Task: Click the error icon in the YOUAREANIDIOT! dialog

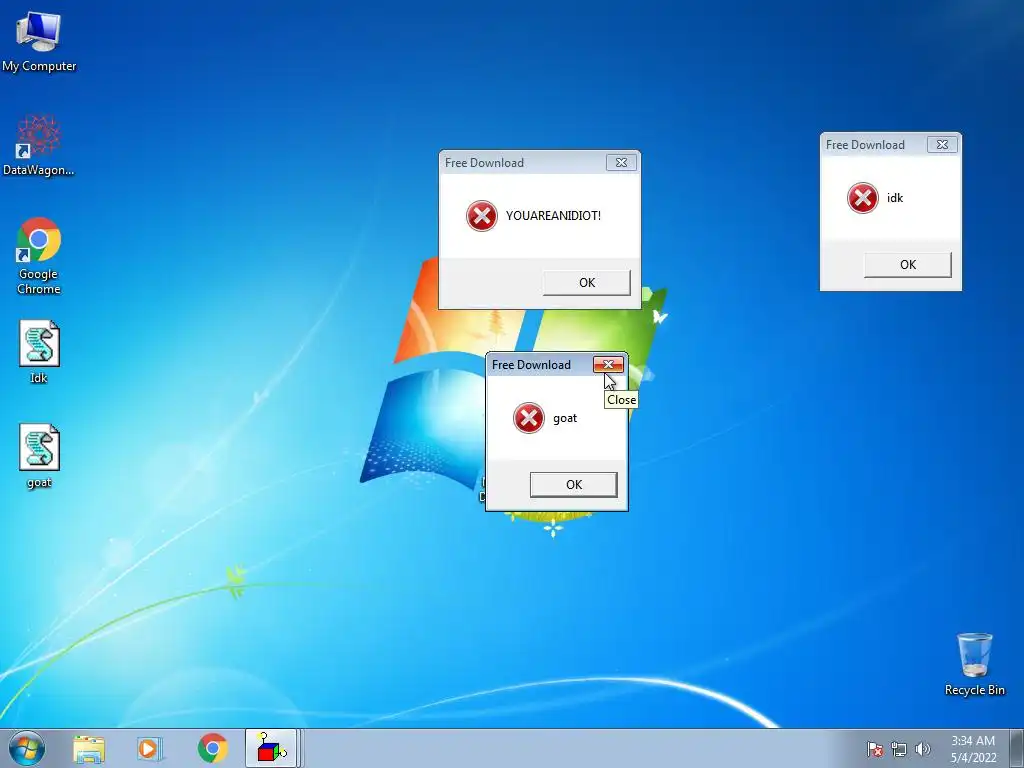Action: [x=482, y=216]
